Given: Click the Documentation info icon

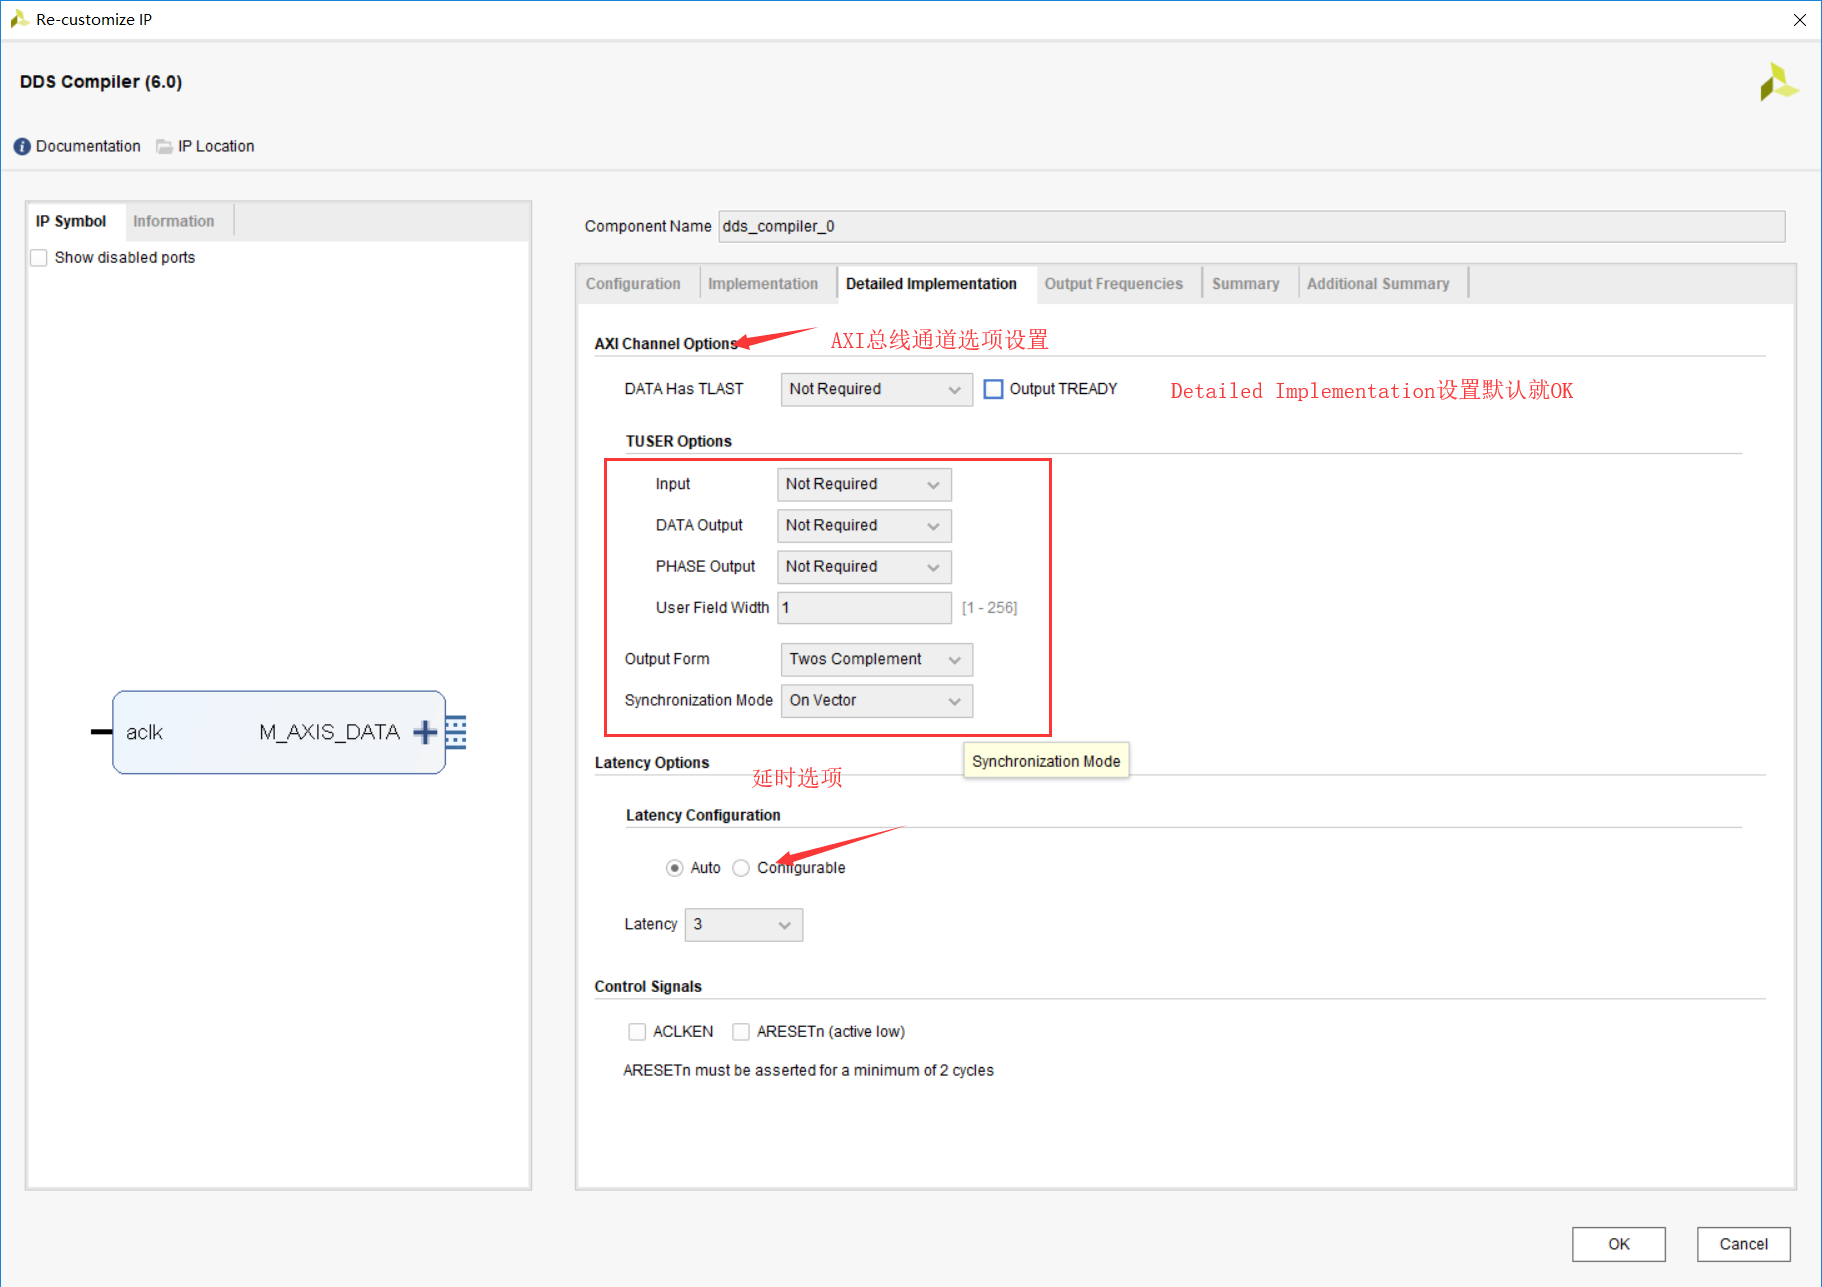Looking at the screenshot, I should click(22, 147).
